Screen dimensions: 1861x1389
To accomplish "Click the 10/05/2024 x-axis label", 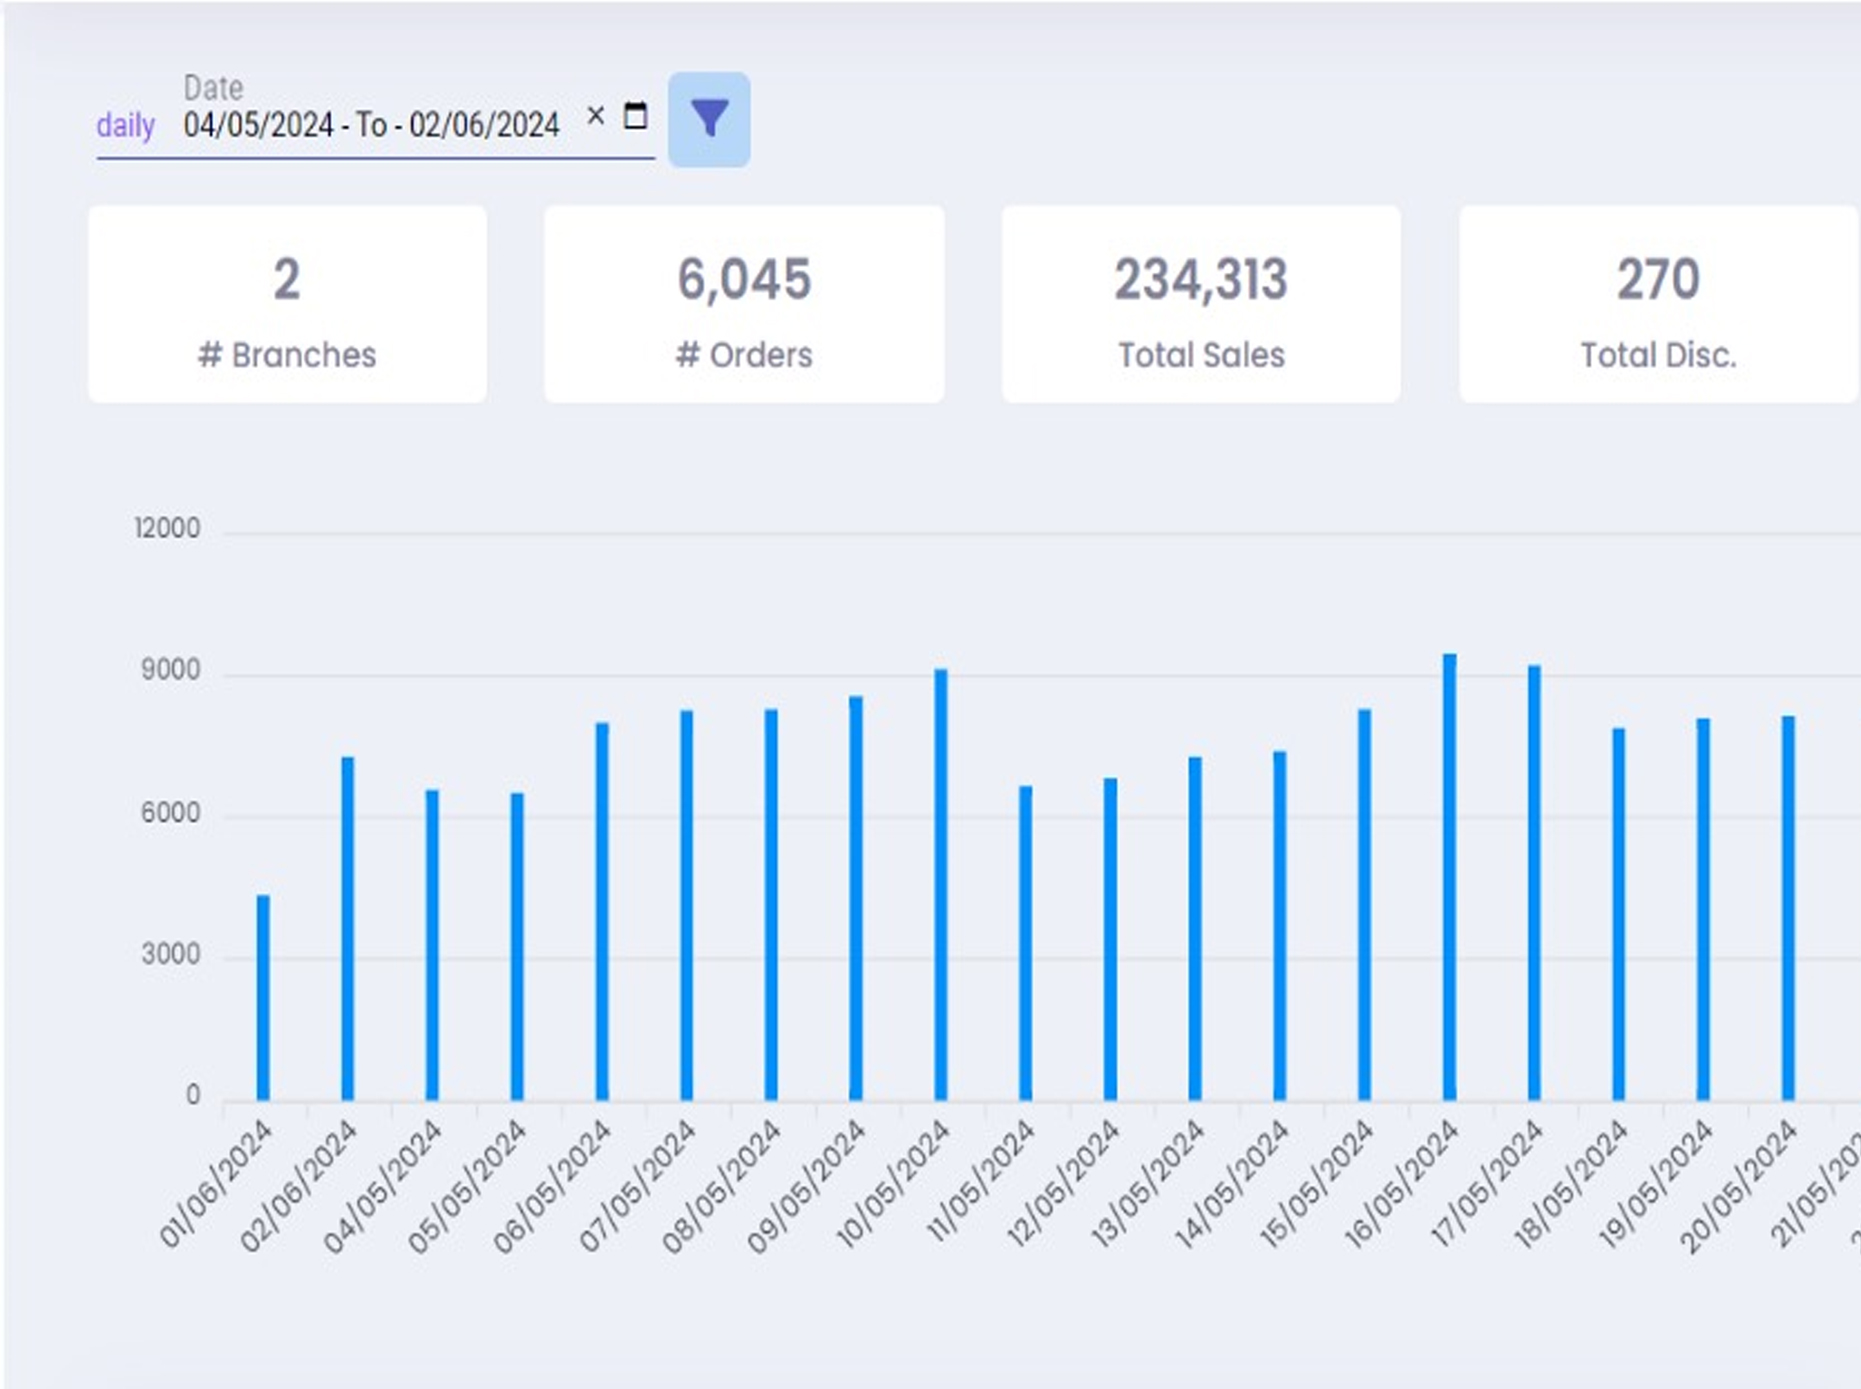I will coord(893,1184).
